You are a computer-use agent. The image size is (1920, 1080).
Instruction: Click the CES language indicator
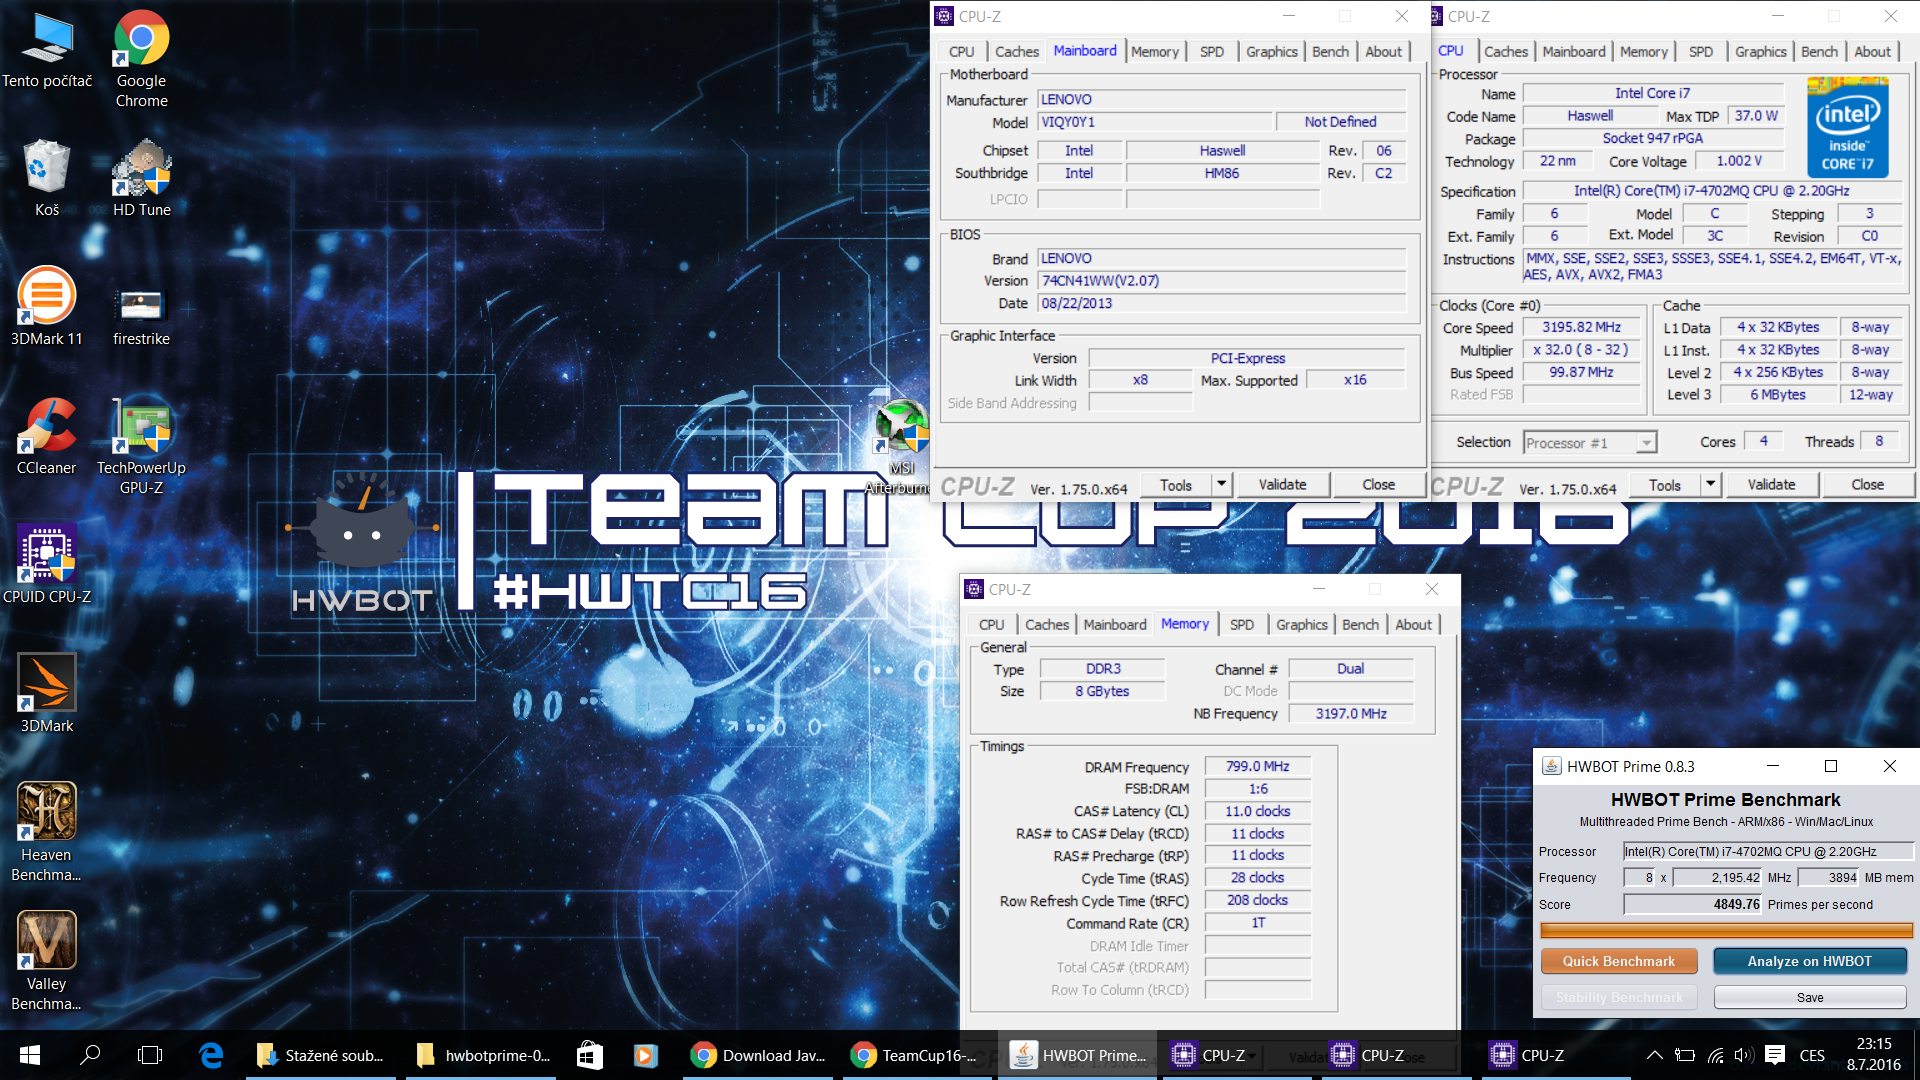click(1811, 1055)
